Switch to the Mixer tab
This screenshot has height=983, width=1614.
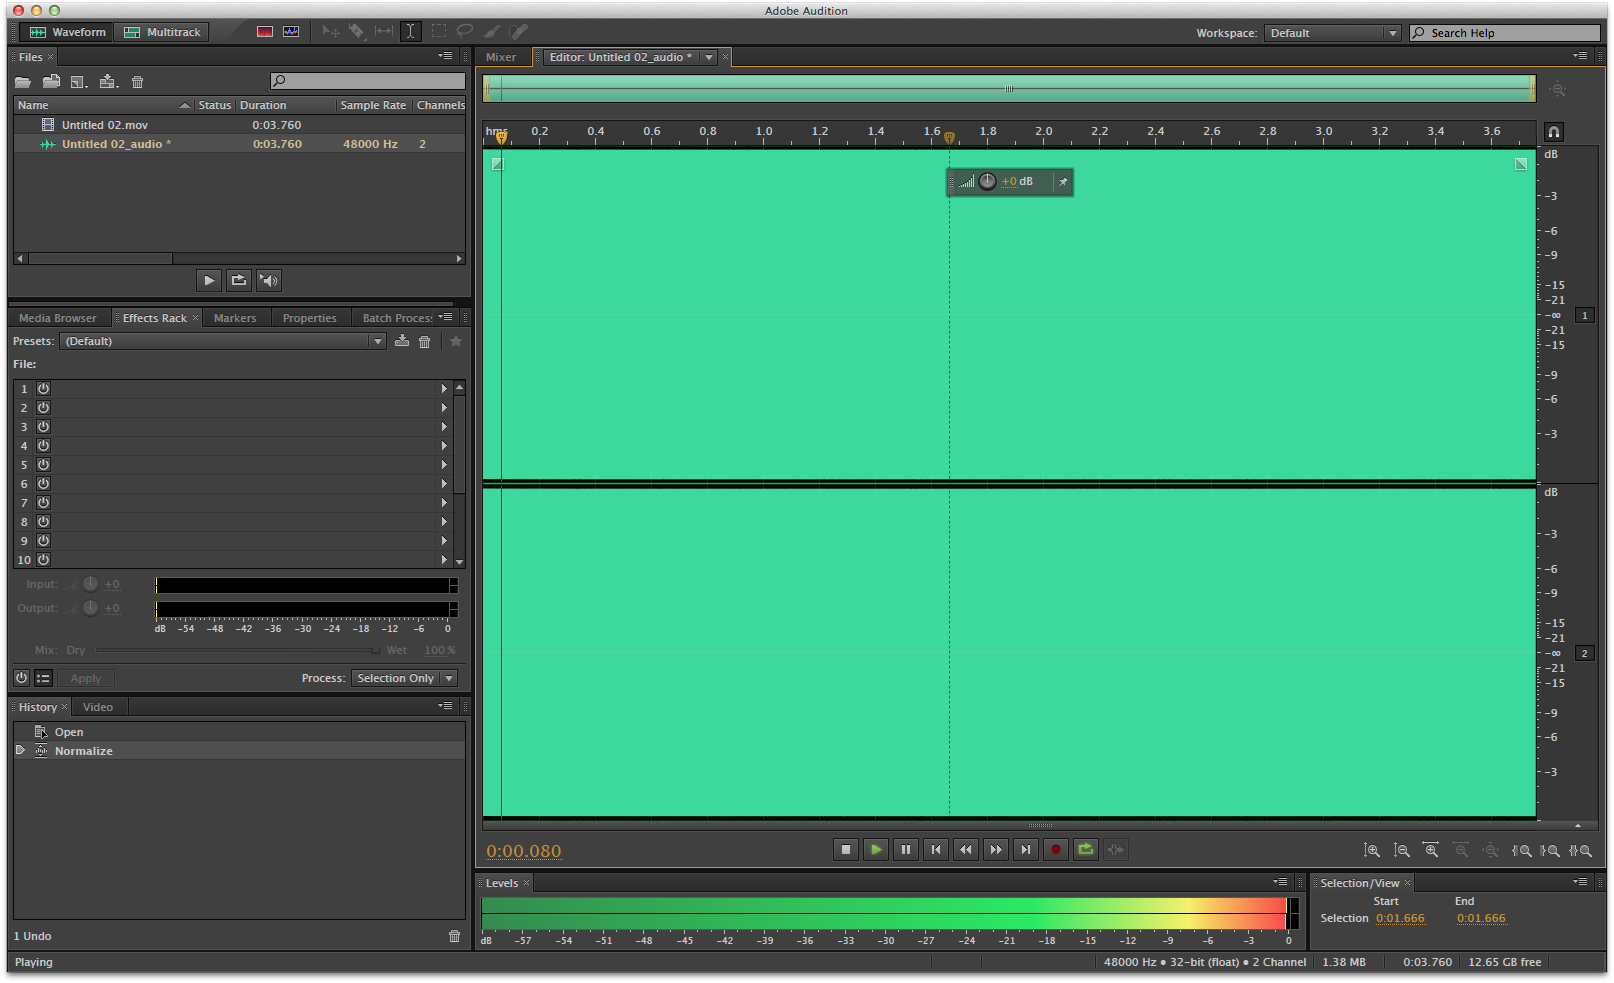pyautogui.click(x=501, y=57)
